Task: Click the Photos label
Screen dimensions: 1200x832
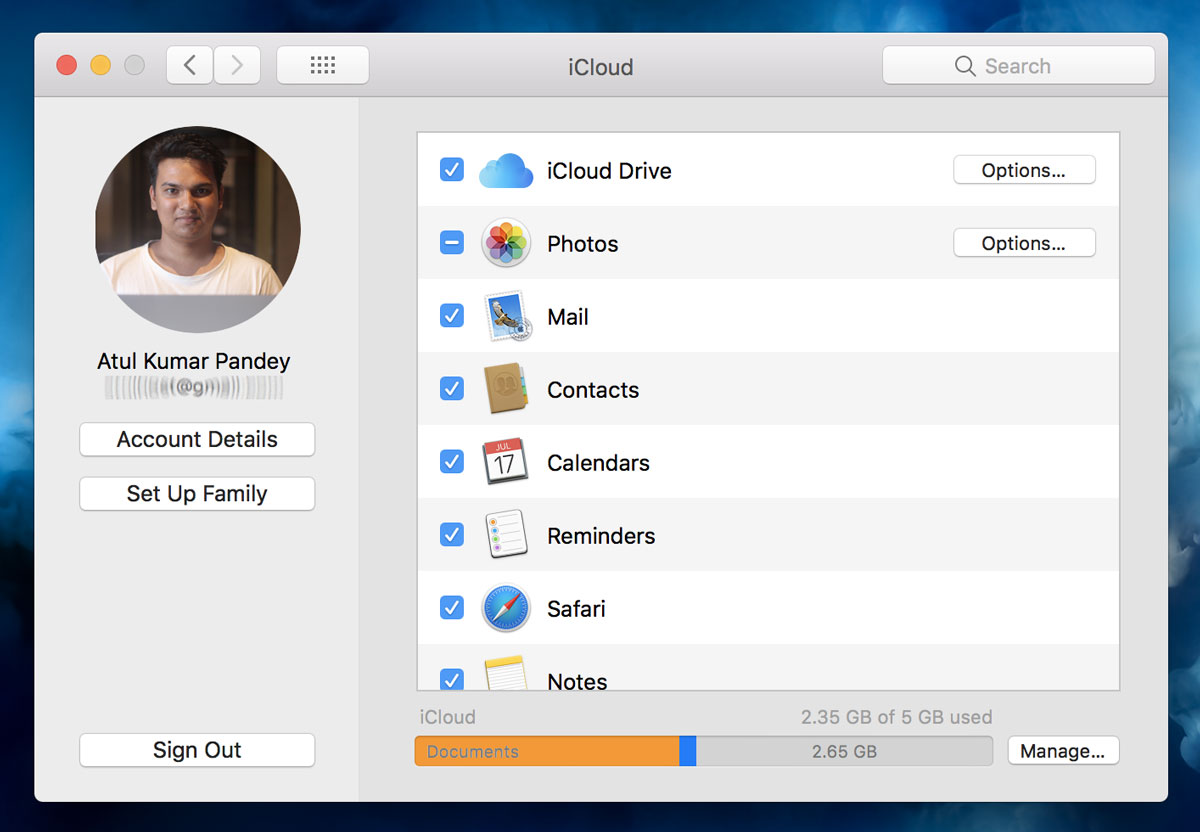Action: 583,244
